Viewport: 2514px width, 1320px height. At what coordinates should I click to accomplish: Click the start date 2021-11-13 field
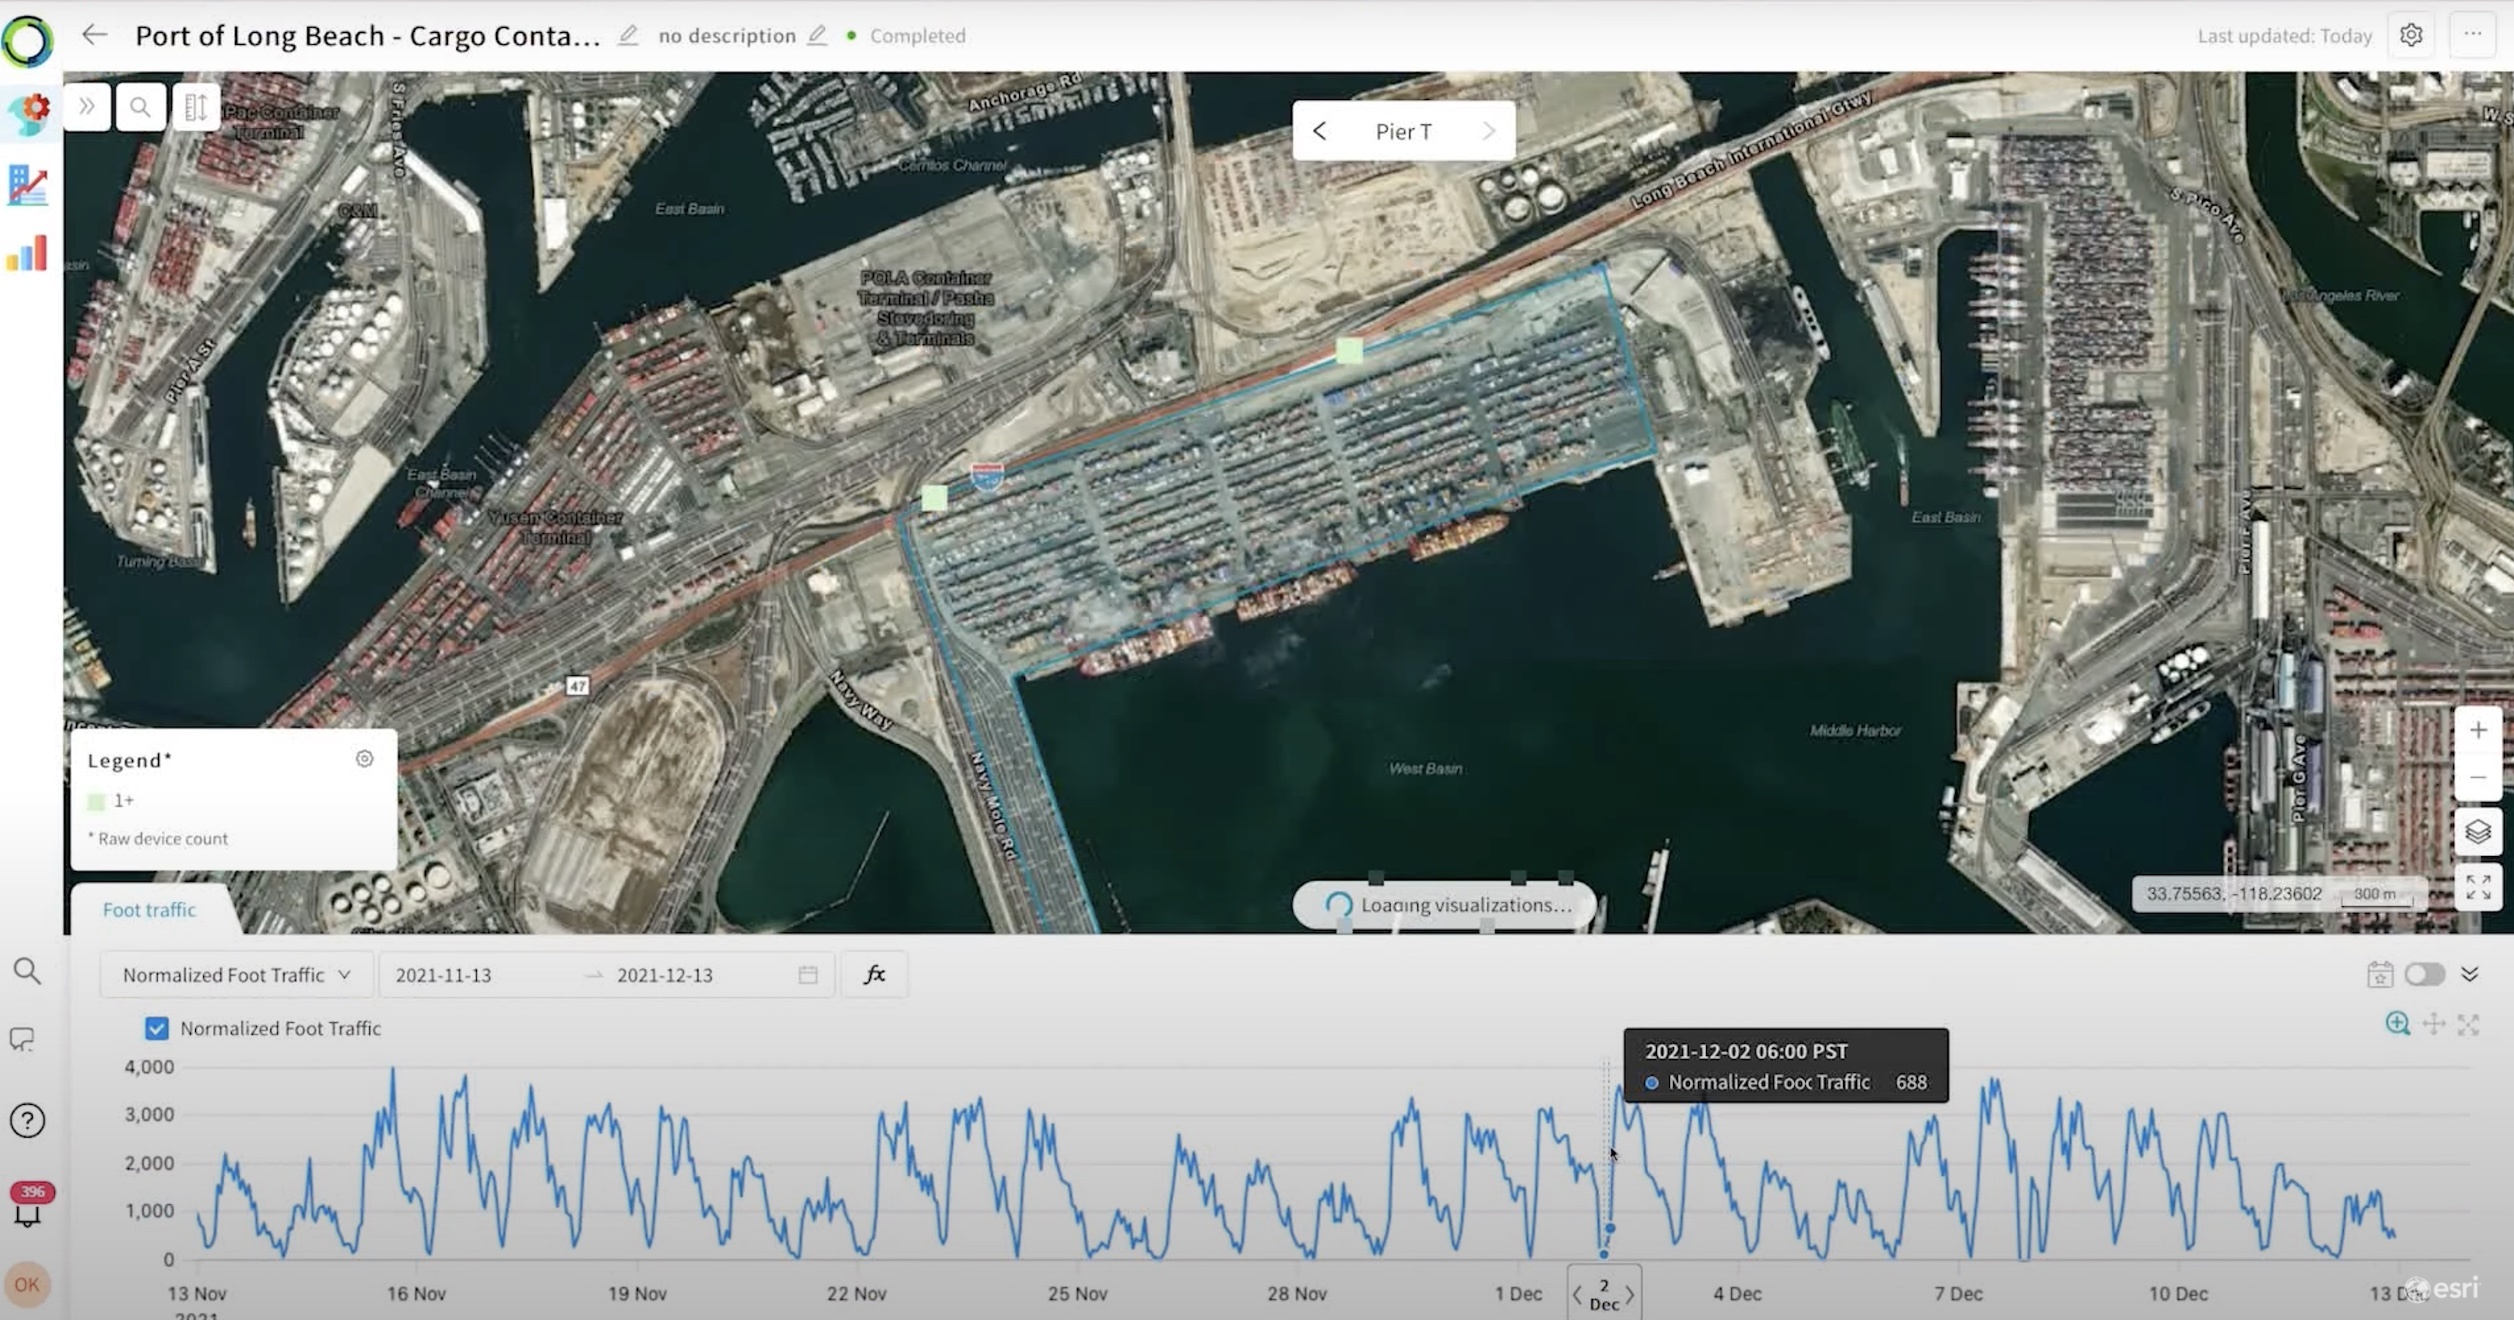click(443, 975)
